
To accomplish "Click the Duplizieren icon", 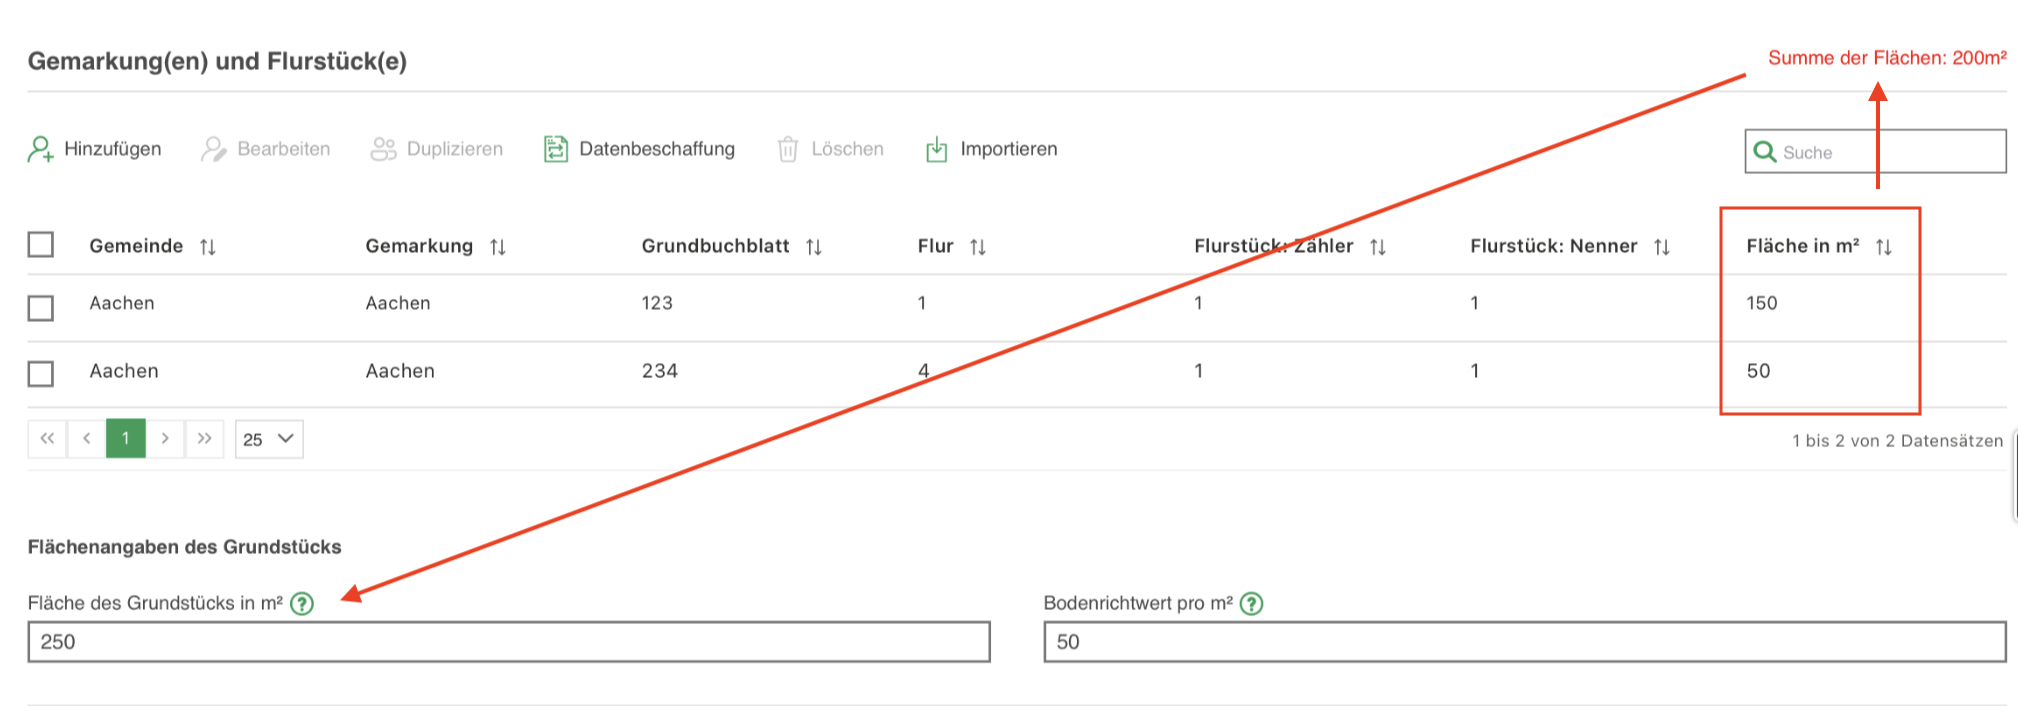I will click(383, 149).
